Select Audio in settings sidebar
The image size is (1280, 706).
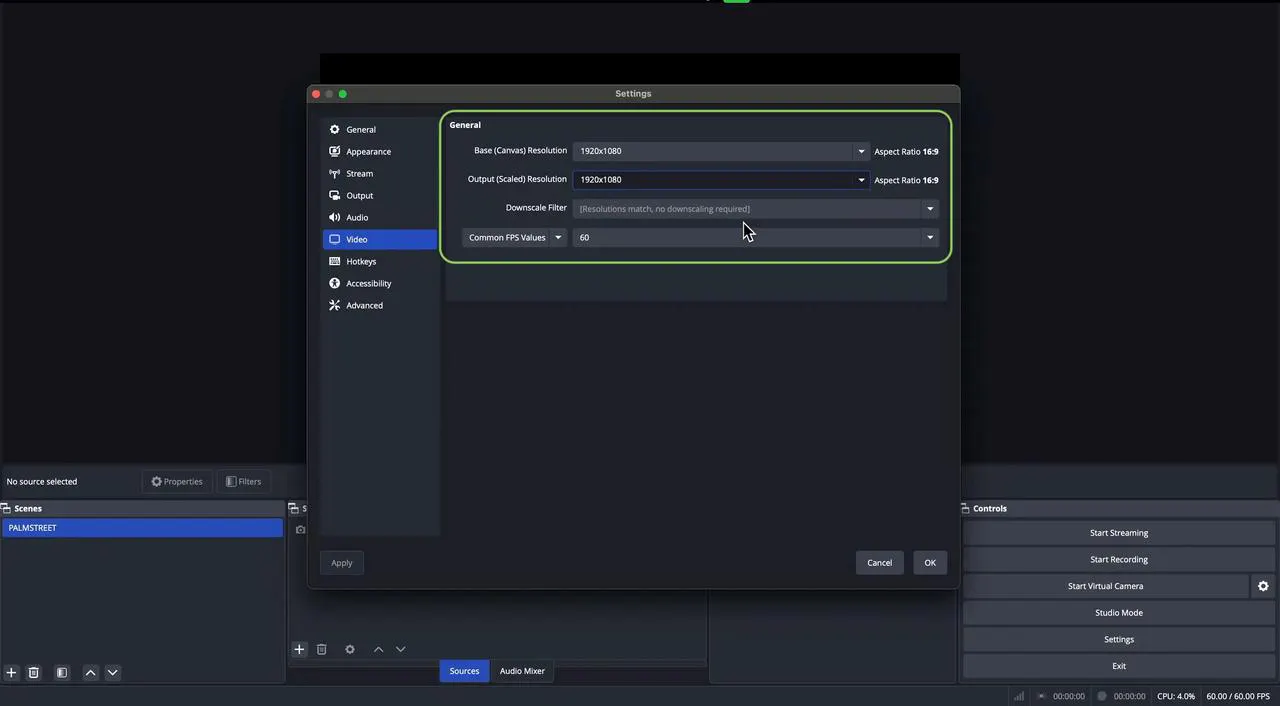click(357, 218)
